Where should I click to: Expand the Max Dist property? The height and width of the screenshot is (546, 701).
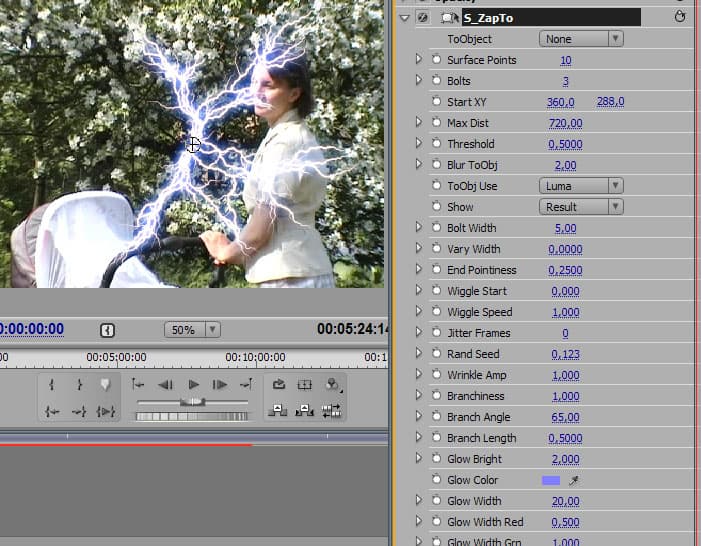click(x=418, y=122)
